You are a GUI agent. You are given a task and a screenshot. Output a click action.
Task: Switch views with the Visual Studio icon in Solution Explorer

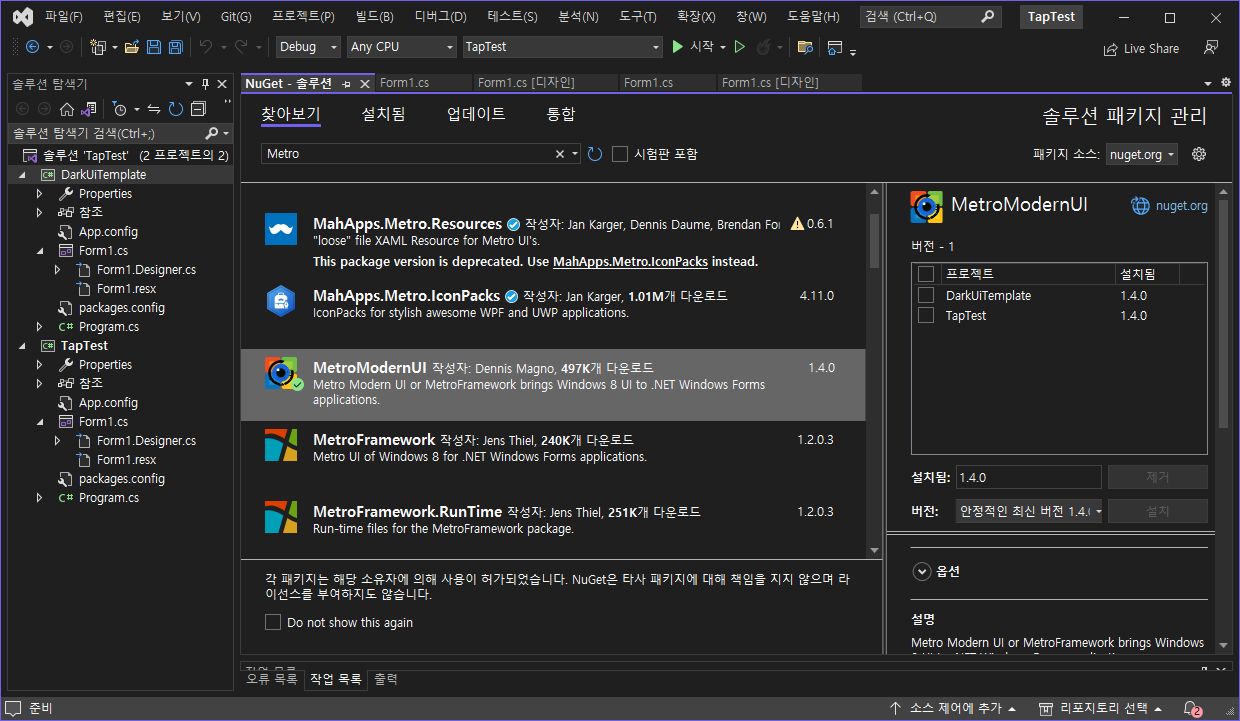[88, 109]
